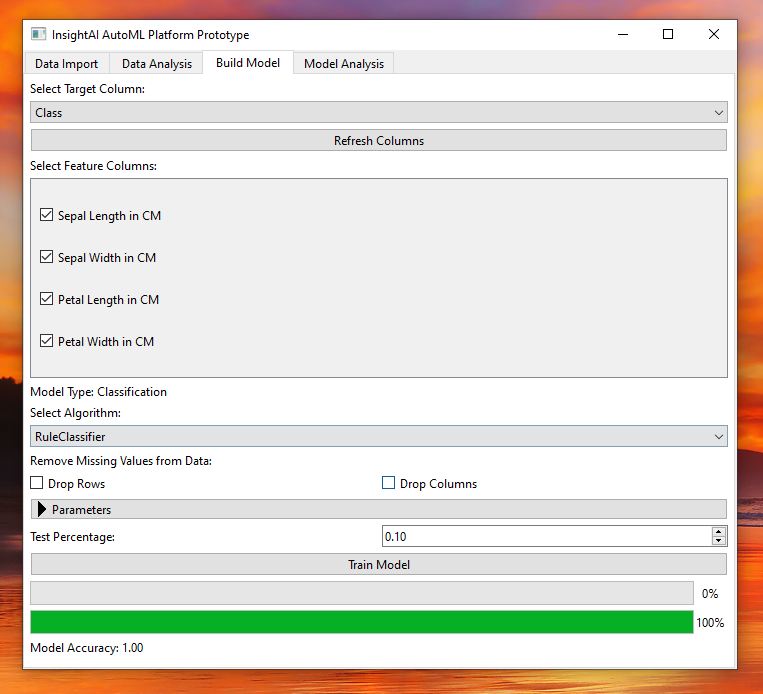The height and width of the screenshot is (694, 763).
Task: Click the Select Algorithm label
Action: click(75, 413)
